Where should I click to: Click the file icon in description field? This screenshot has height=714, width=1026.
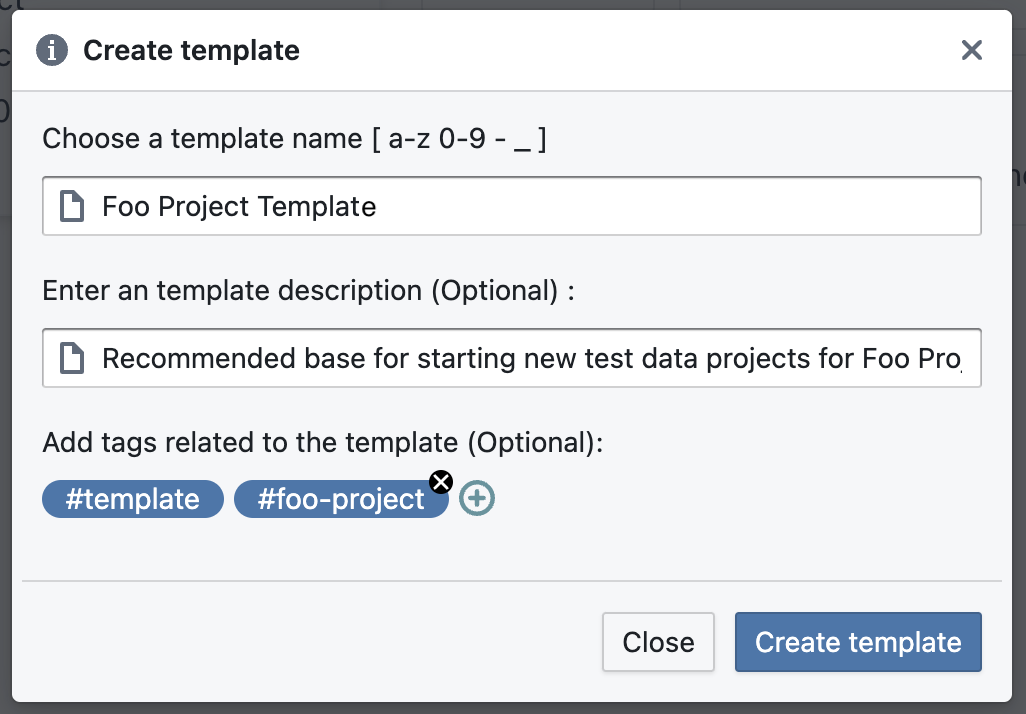72,358
